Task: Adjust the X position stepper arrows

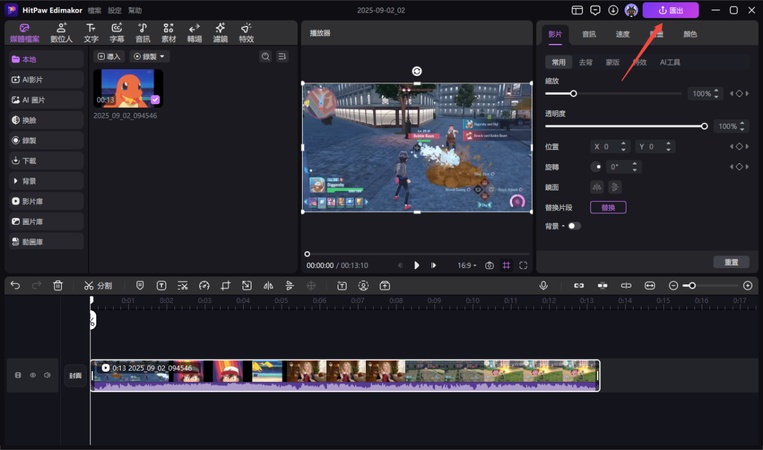Action: point(623,146)
